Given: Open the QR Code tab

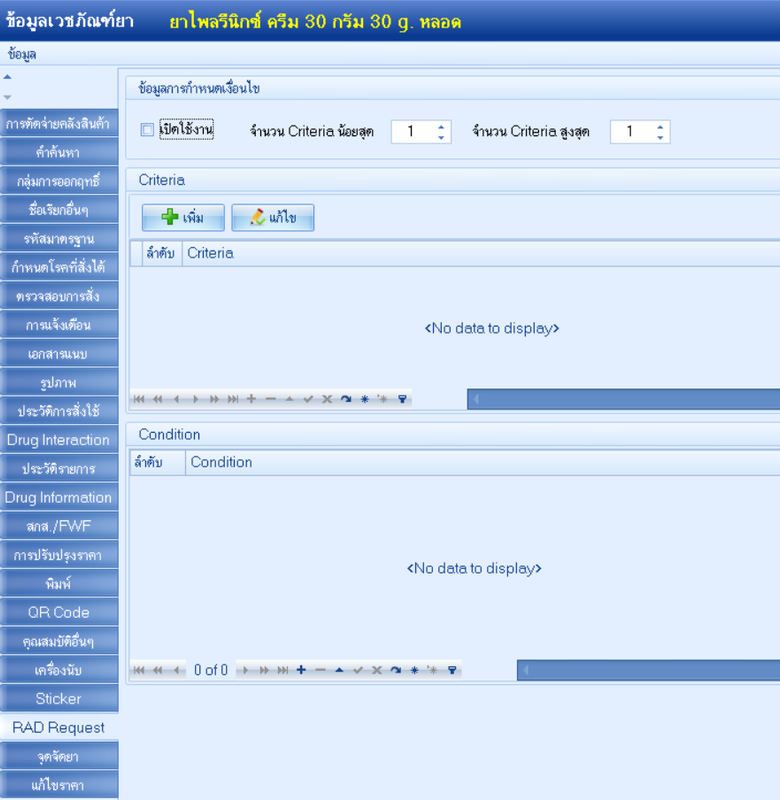Looking at the screenshot, I should 59,612.
